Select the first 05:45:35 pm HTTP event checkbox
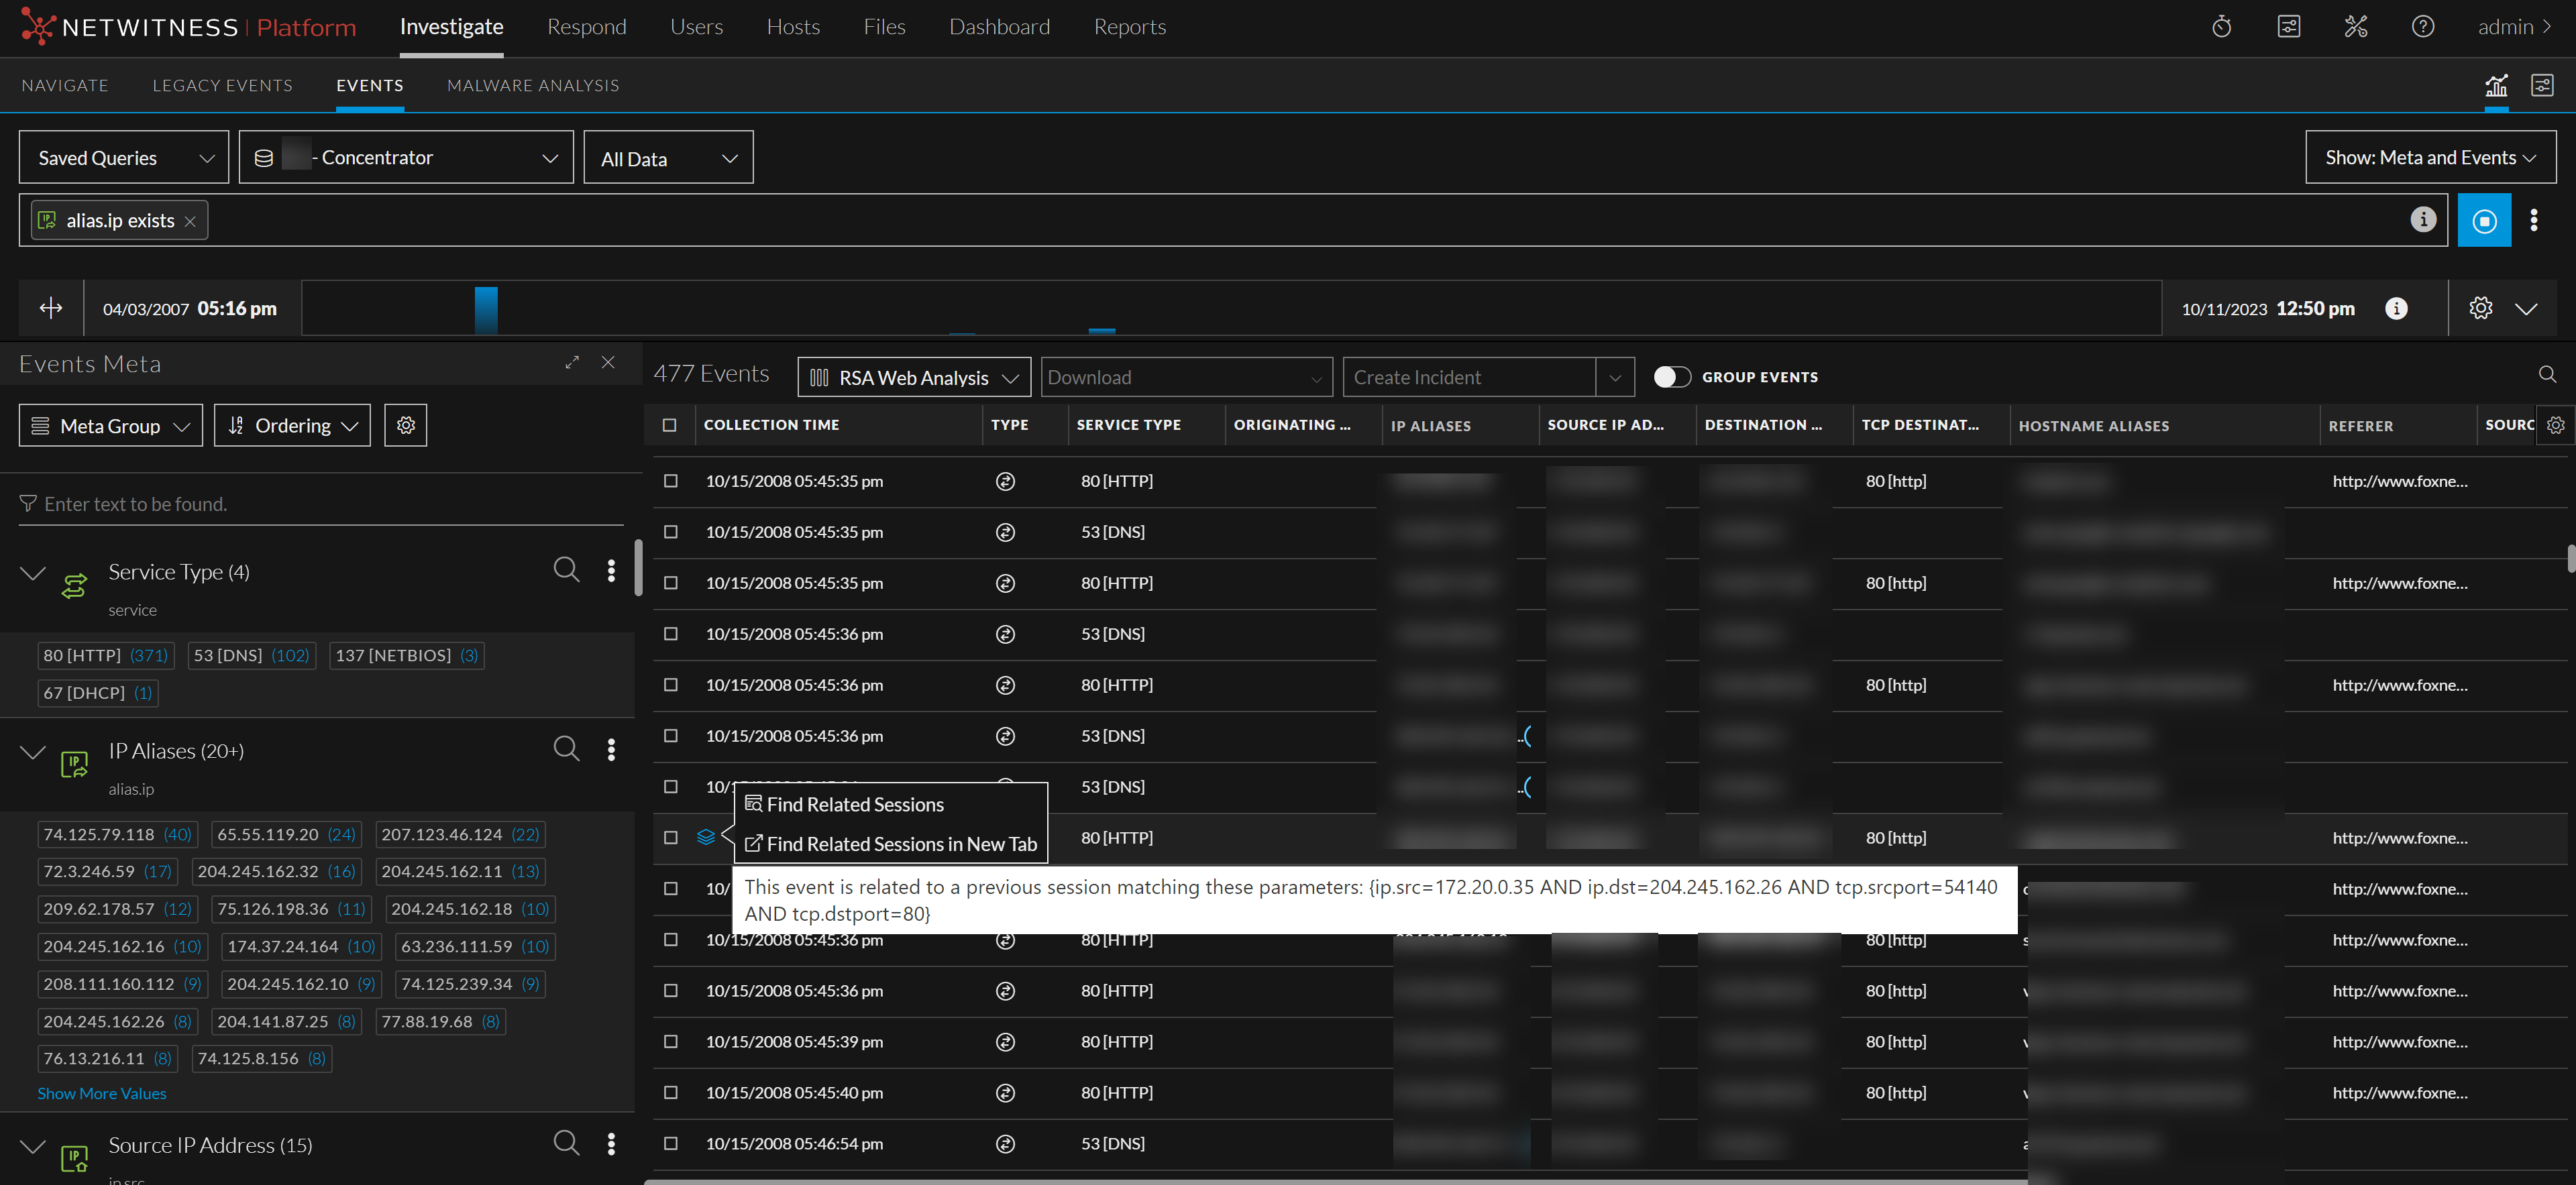2576x1185 pixels. (x=670, y=481)
